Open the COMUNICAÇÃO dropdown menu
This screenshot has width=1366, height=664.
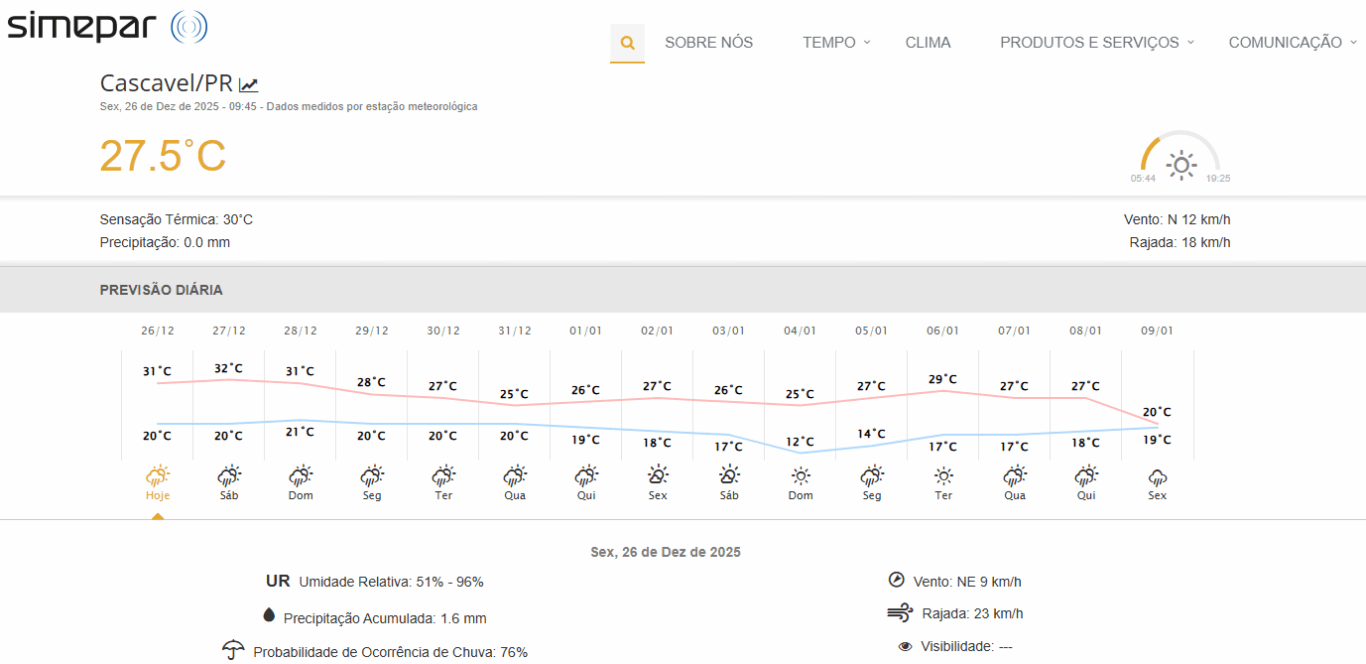click(1292, 43)
